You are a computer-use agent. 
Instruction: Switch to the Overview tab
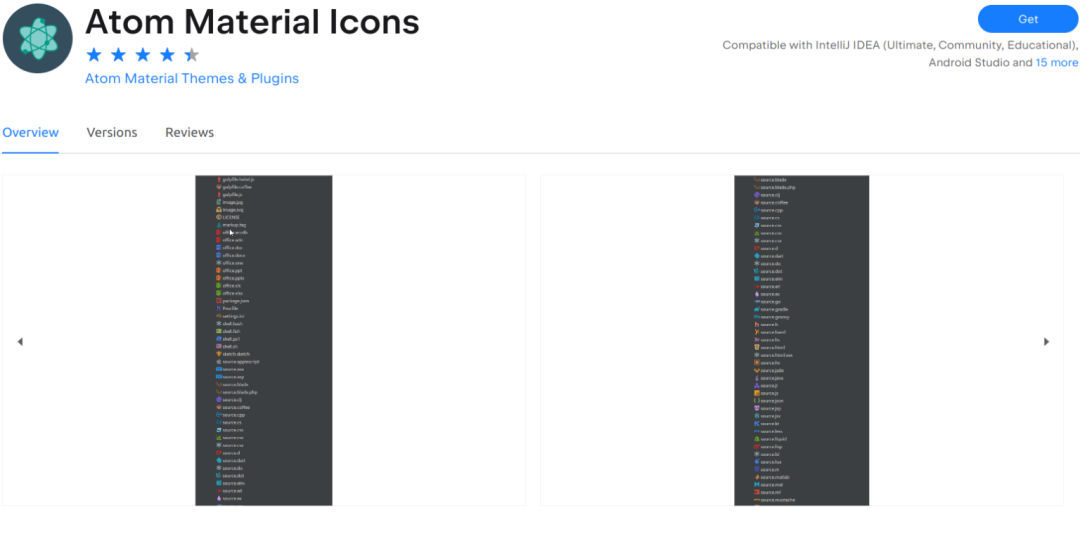pos(30,132)
